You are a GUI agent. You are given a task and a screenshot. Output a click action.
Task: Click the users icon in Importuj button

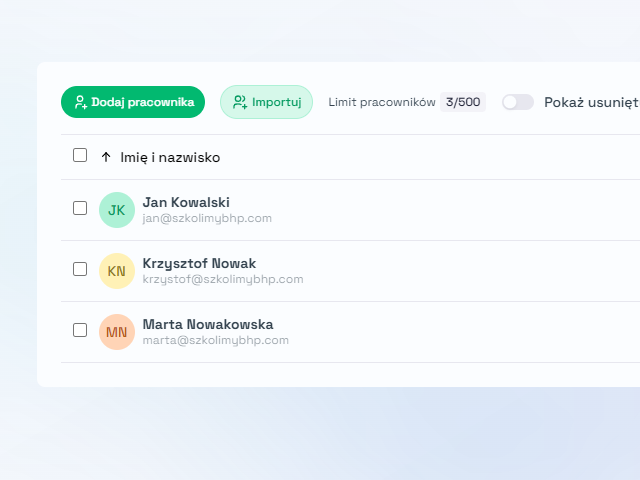click(240, 102)
